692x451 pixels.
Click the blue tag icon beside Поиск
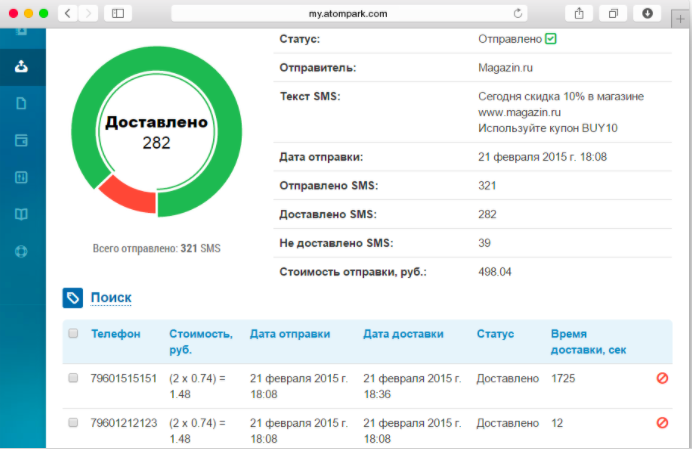72,298
